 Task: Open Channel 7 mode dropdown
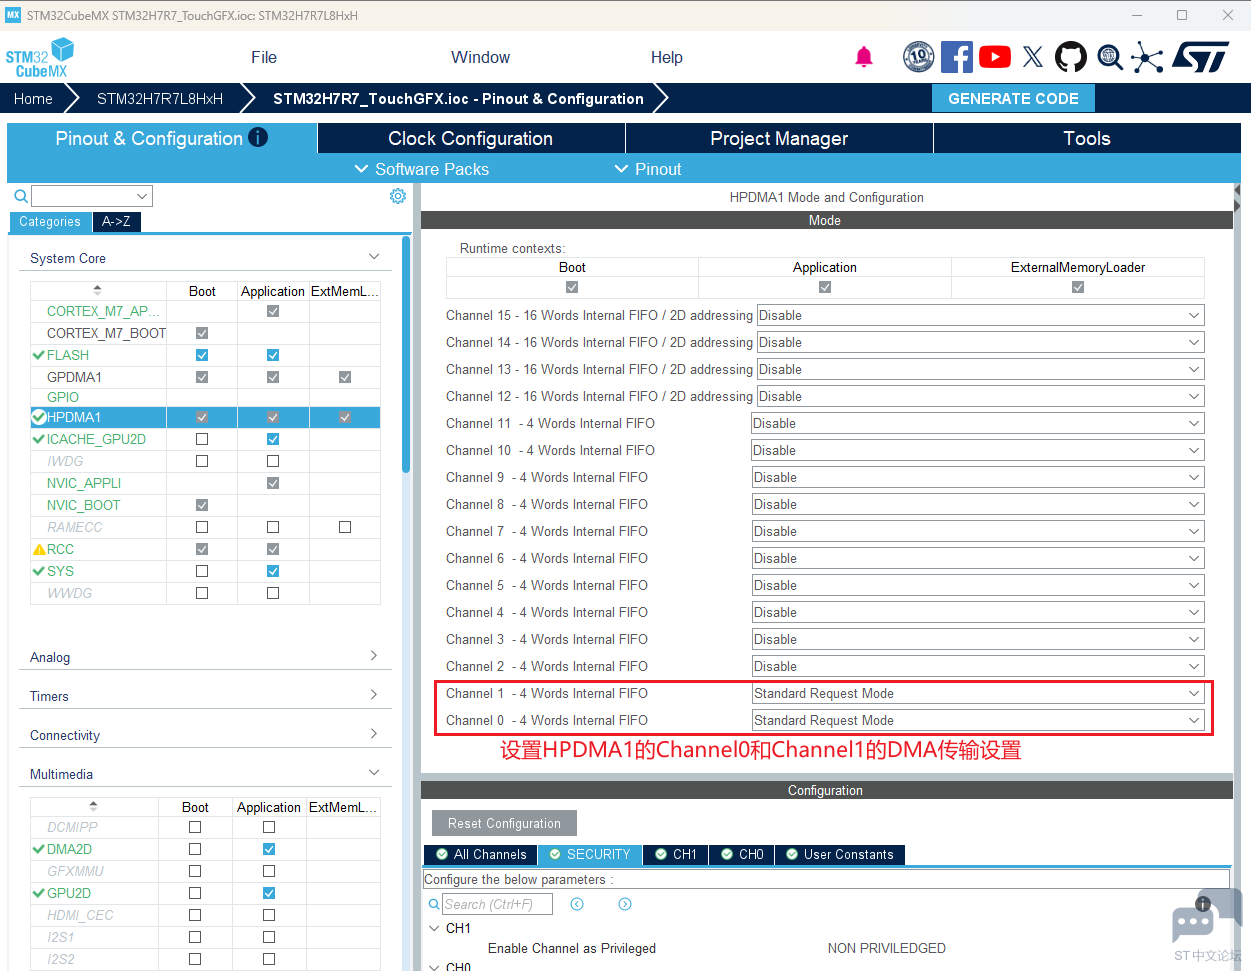pos(978,531)
